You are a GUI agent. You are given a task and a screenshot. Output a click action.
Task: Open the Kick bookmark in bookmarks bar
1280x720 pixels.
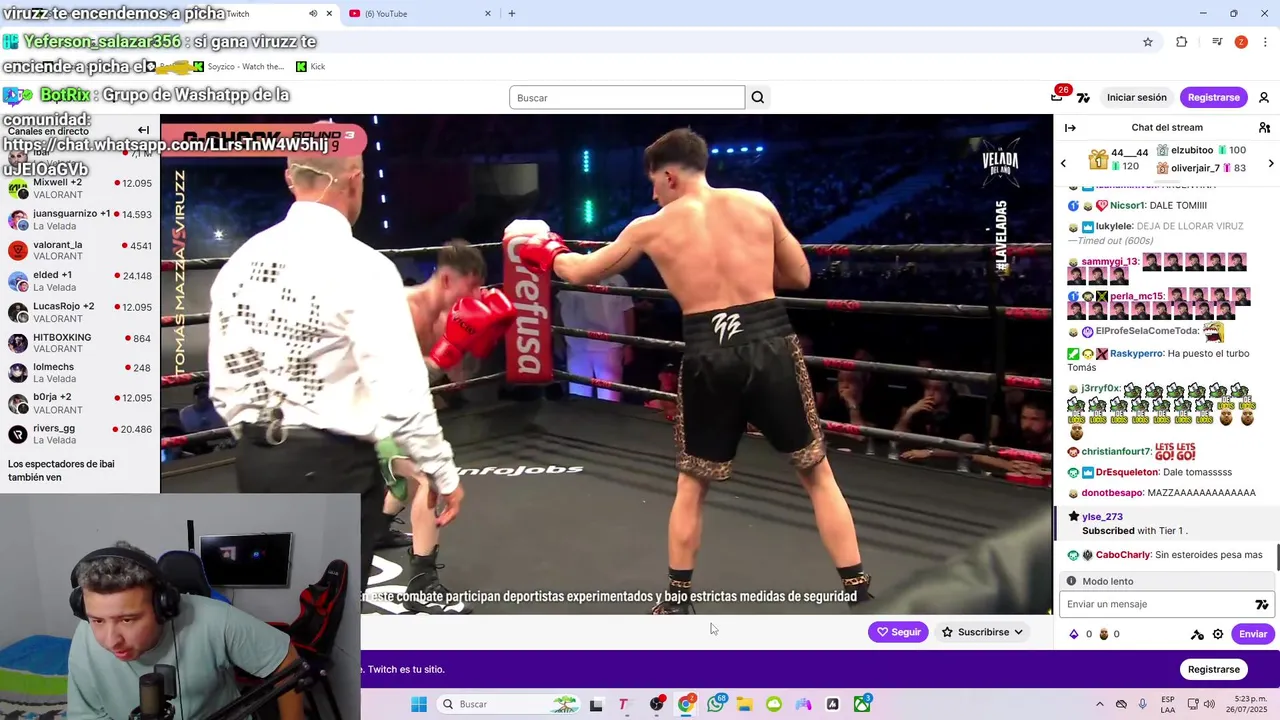tap(311, 66)
